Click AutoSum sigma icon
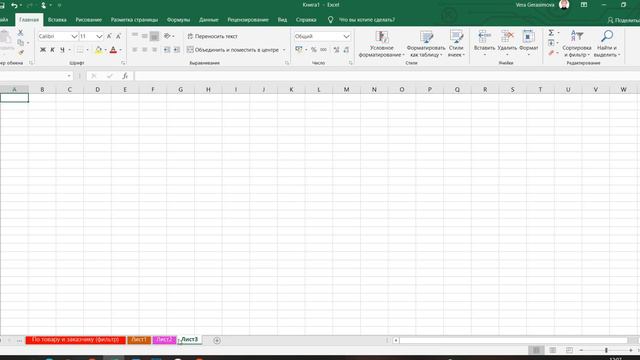Image resolution: width=640 pixels, height=360 pixels. click(x=551, y=33)
